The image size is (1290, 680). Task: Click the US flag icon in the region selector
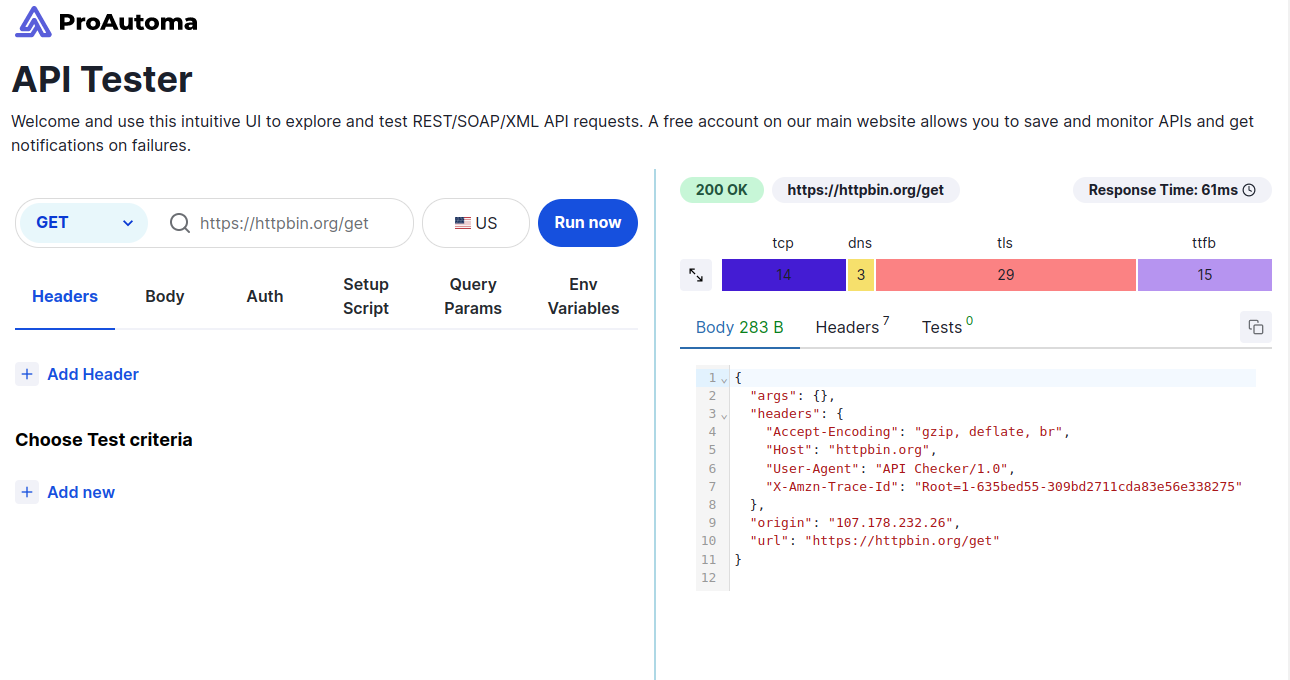click(462, 222)
